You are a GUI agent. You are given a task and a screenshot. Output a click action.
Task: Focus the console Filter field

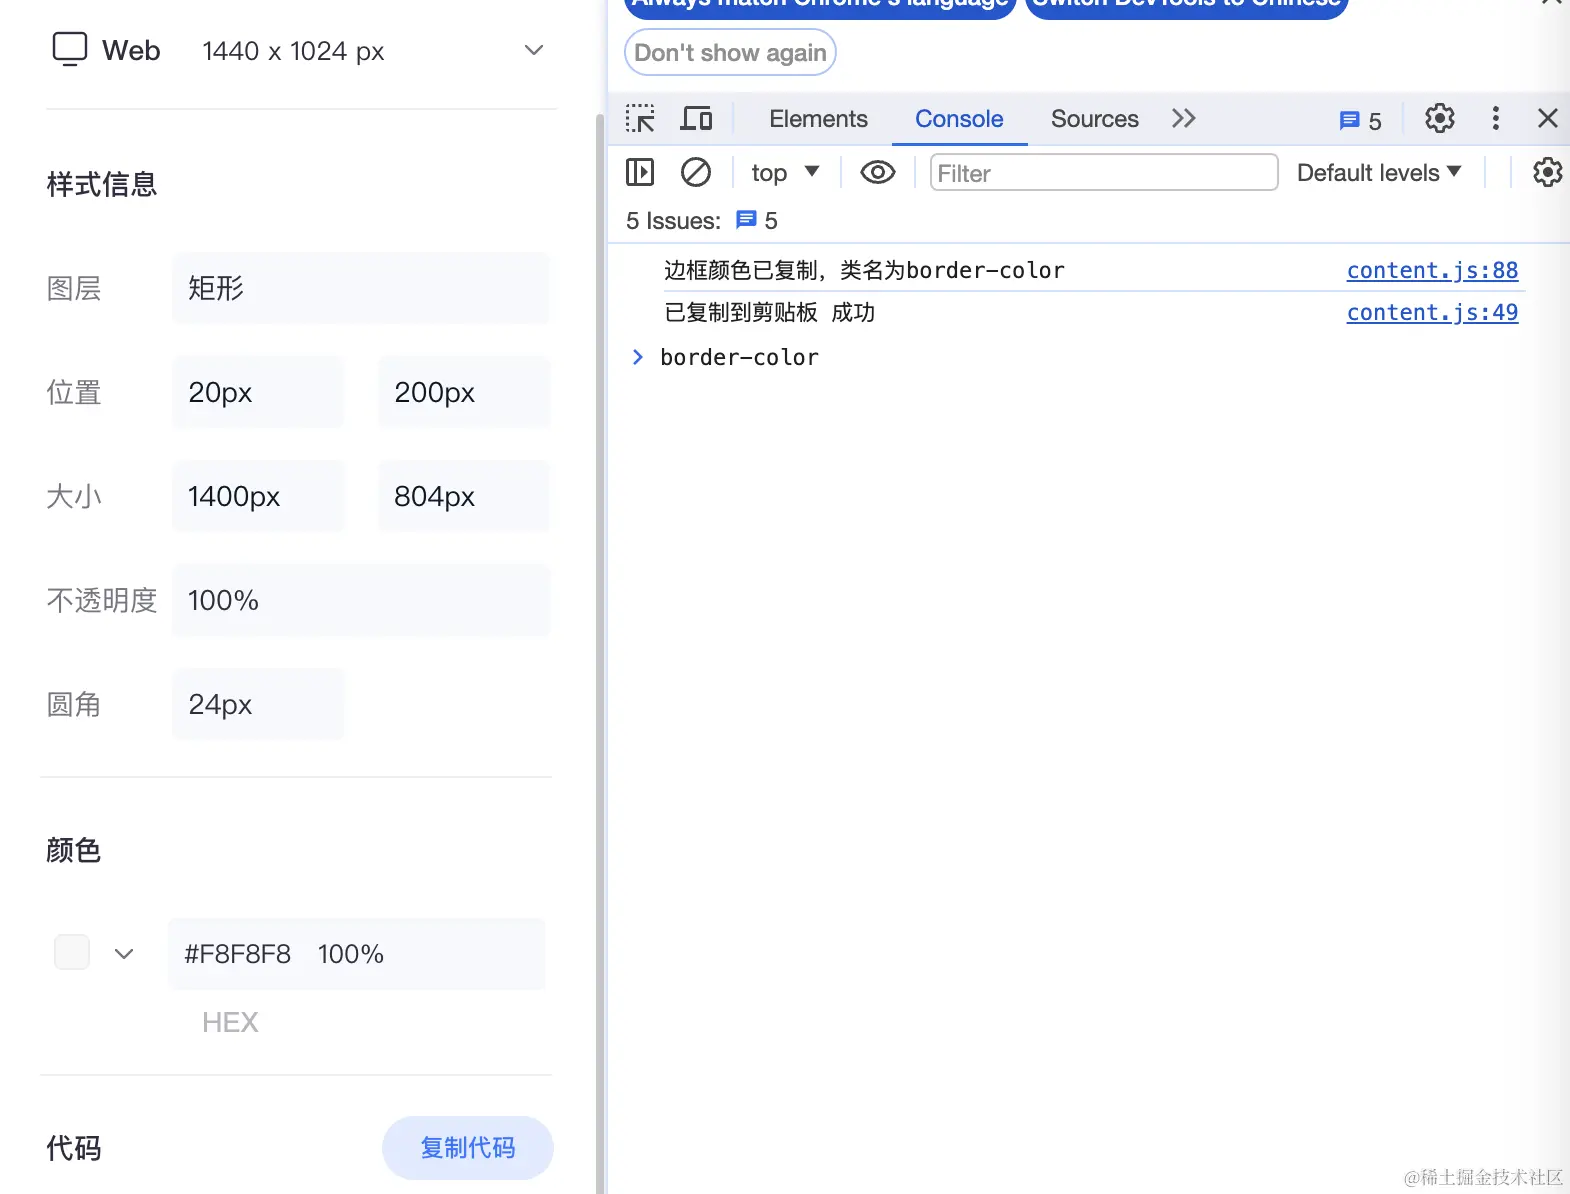pos(1104,173)
